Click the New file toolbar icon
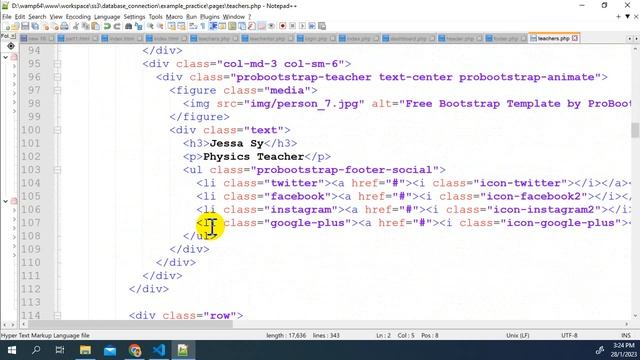 (x=7, y=26)
